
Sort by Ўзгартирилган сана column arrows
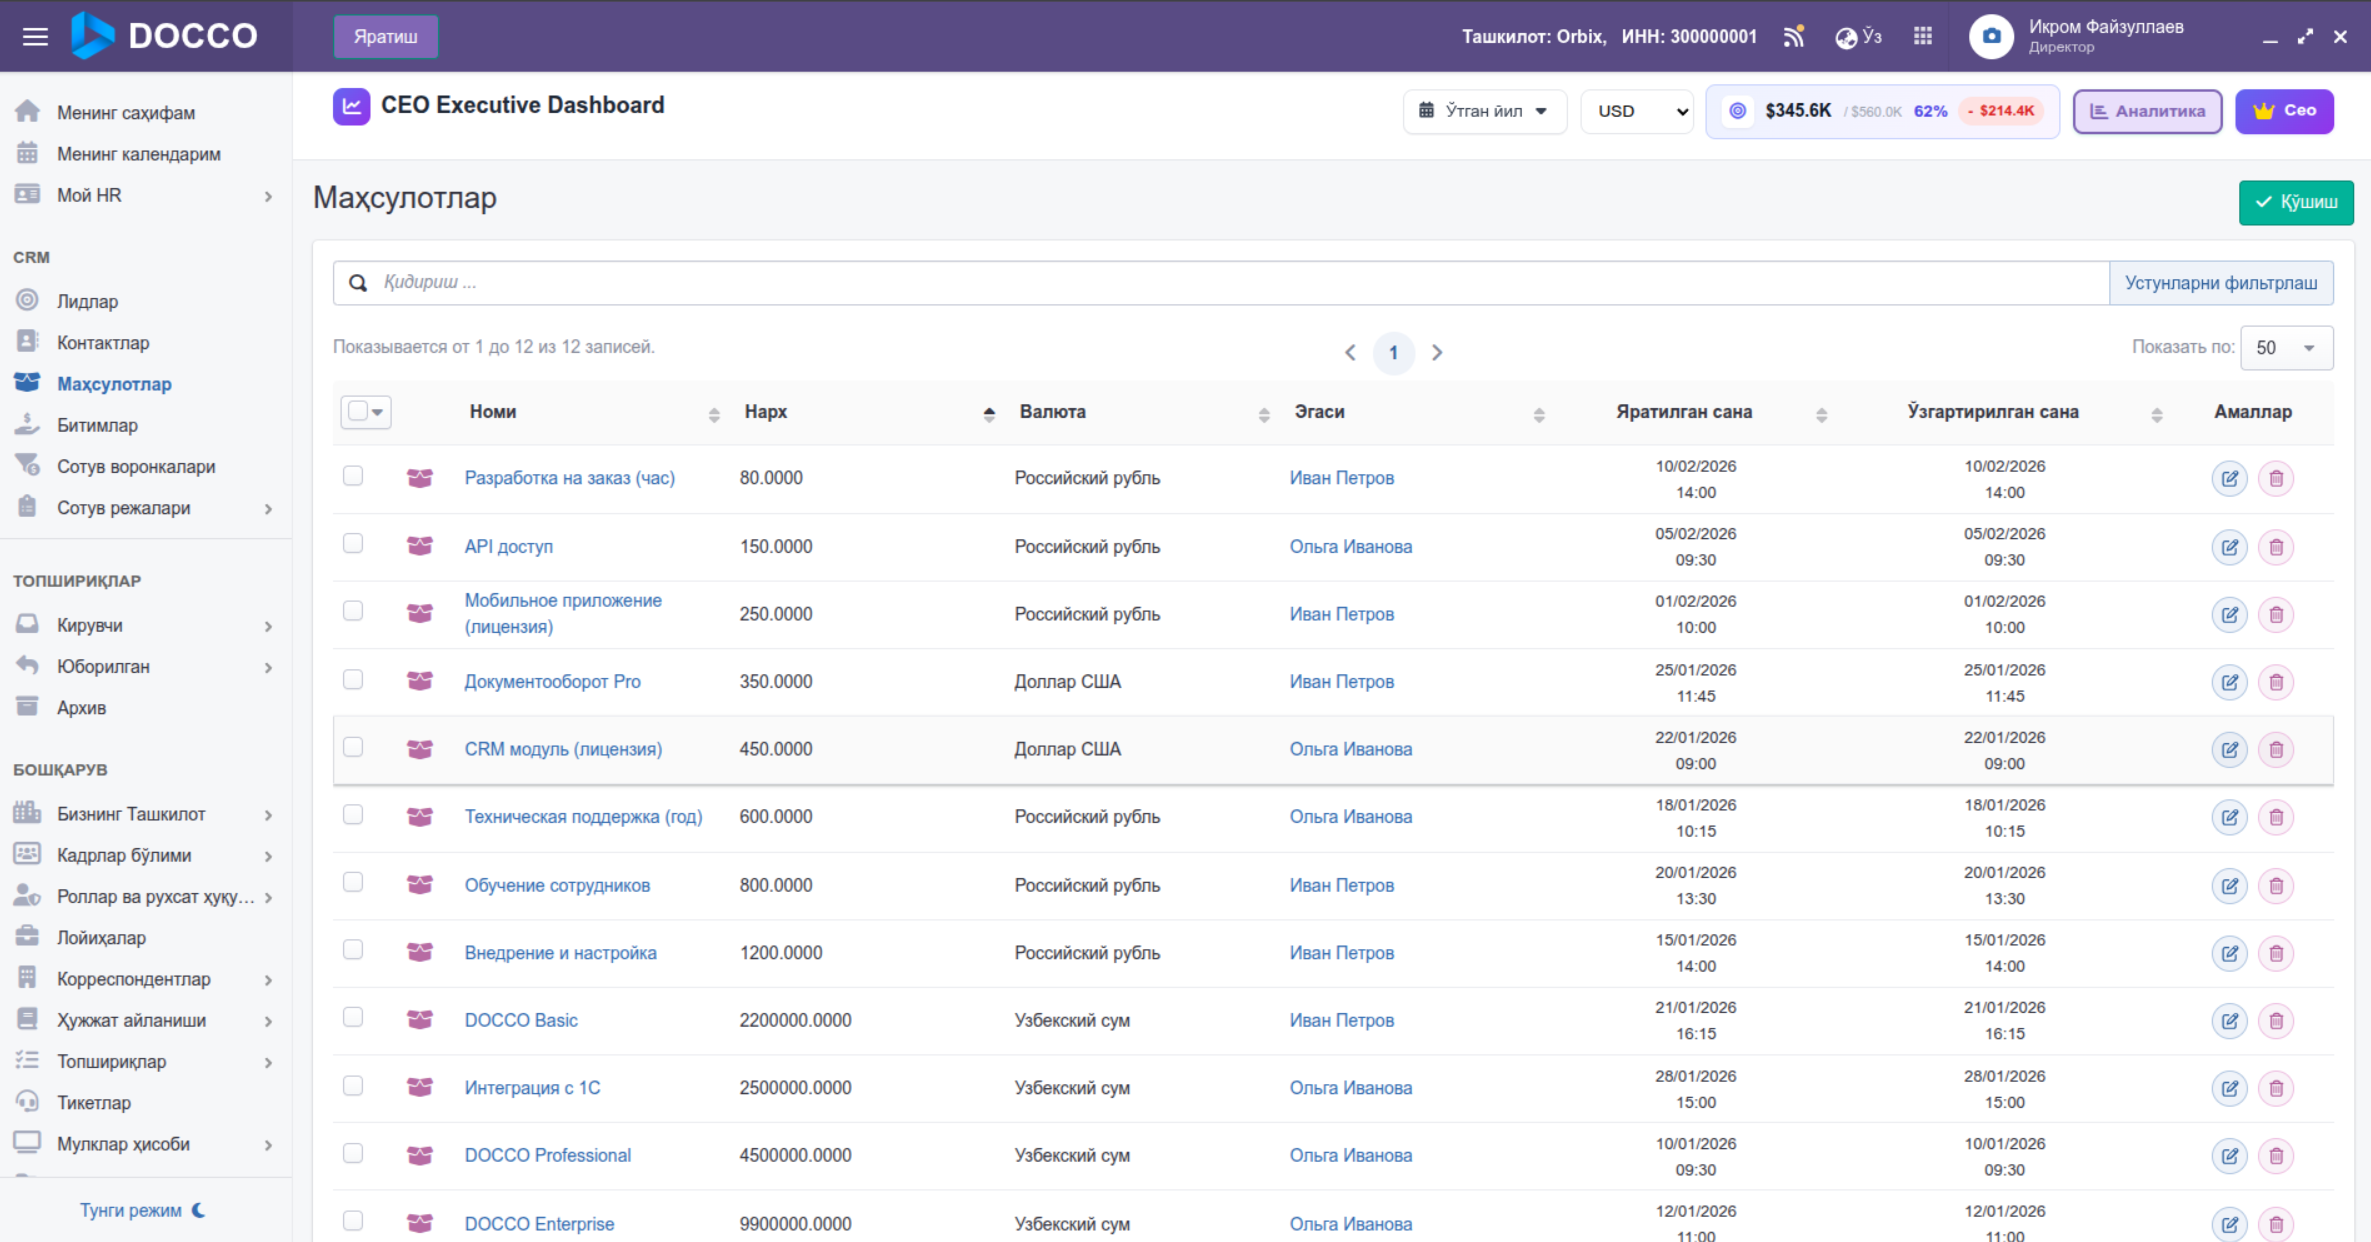[2156, 414]
